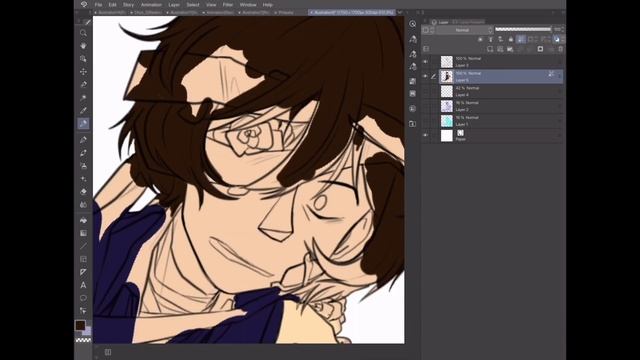
Task: Create a new layer folder
Action: (510, 49)
